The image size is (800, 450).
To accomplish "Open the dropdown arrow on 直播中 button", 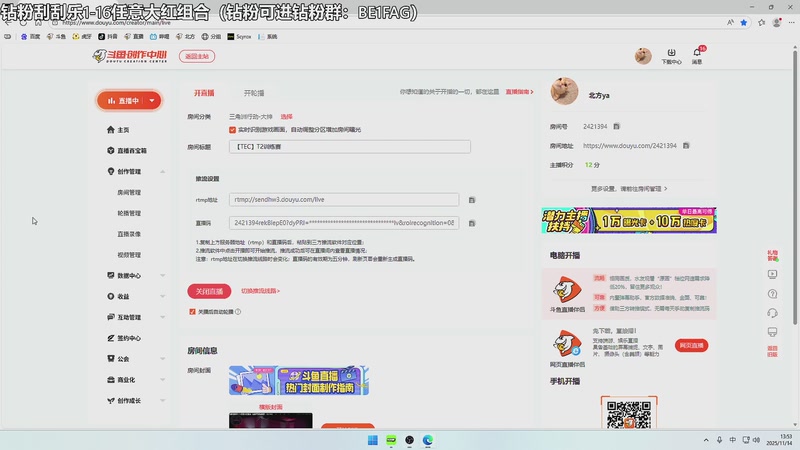I will tap(152, 101).
